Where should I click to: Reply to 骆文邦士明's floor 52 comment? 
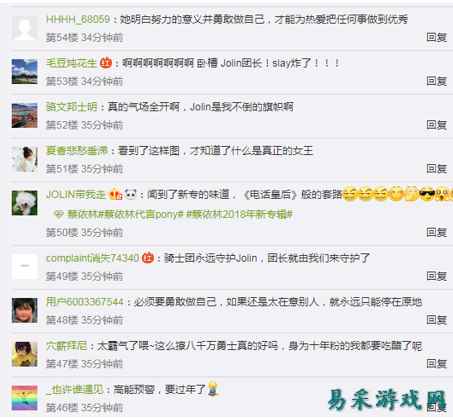click(436, 125)
